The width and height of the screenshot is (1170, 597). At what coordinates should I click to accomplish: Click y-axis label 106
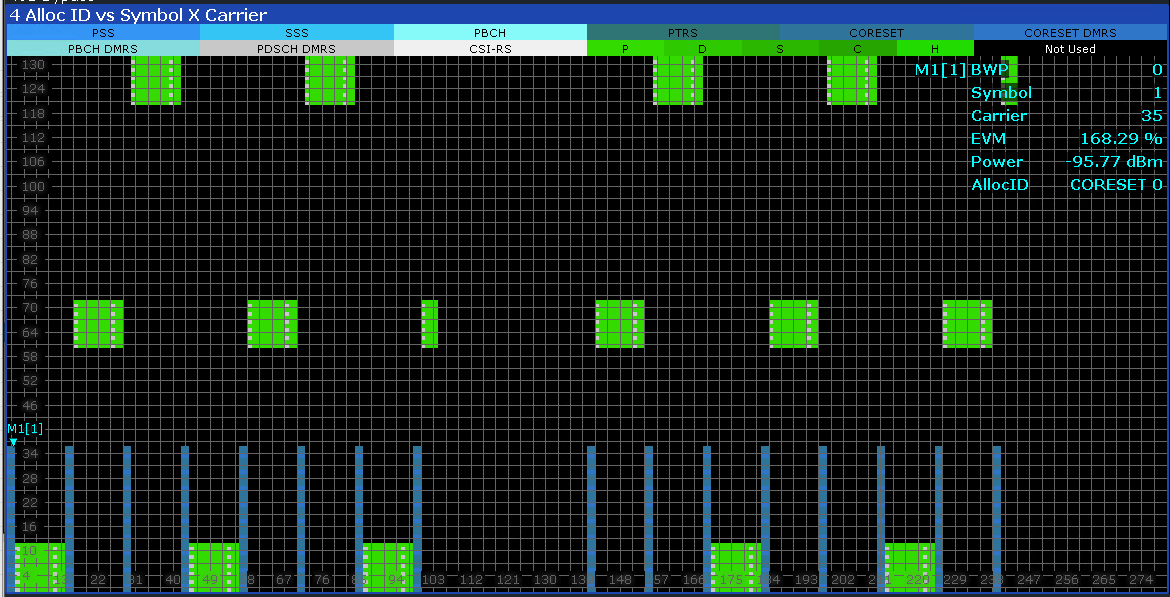(x=34, y=162)
